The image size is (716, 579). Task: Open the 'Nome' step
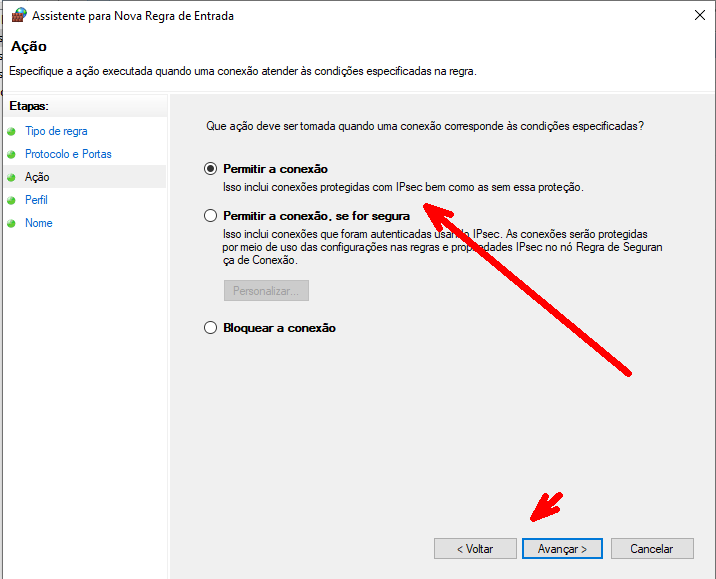[x=38, y=223]
